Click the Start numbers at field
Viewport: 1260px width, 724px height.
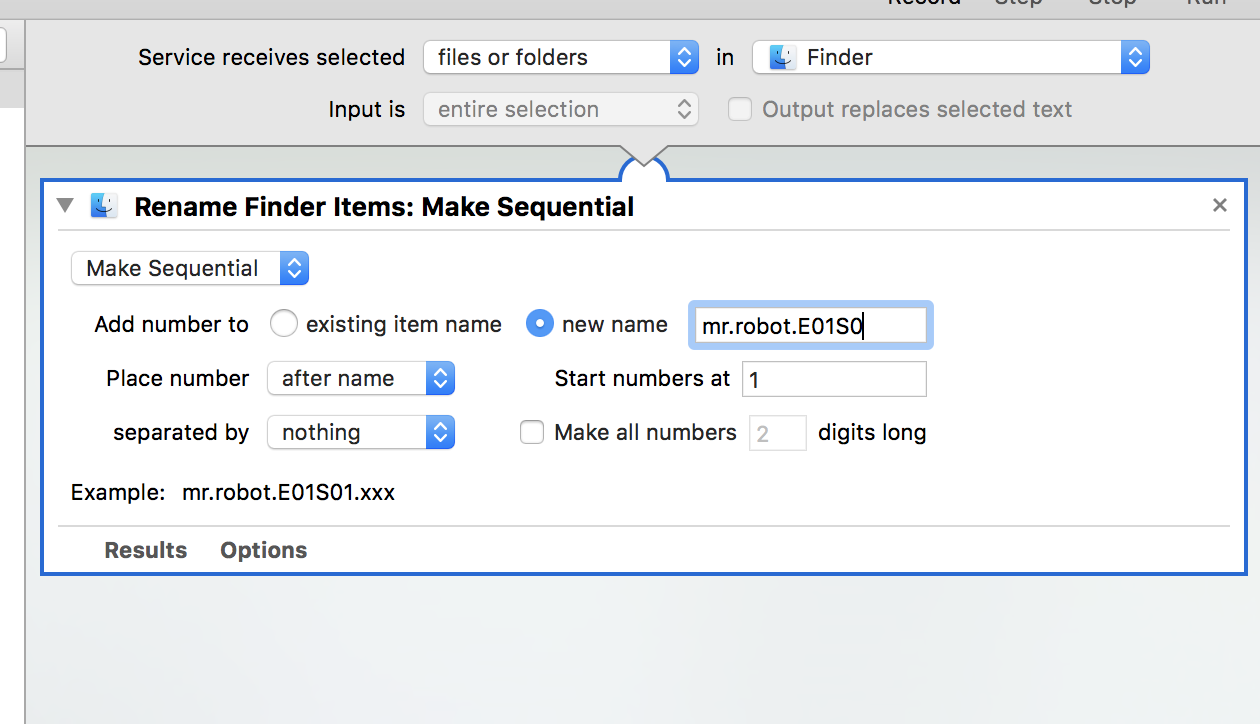834,379
